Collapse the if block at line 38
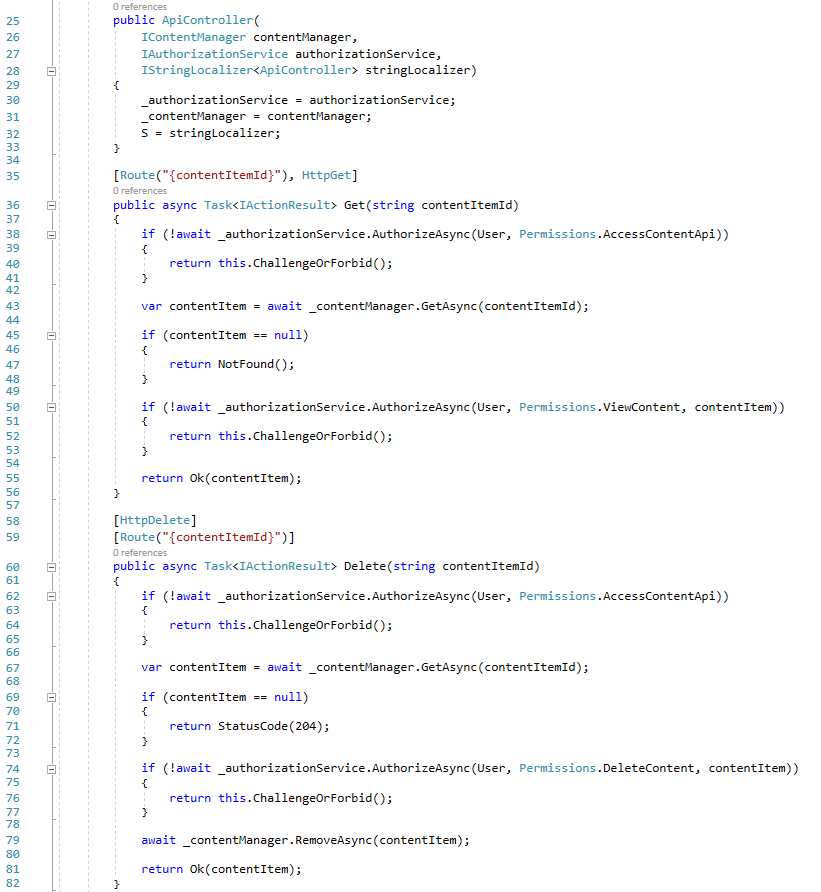 pyautogui.click(x=51, y=234)
